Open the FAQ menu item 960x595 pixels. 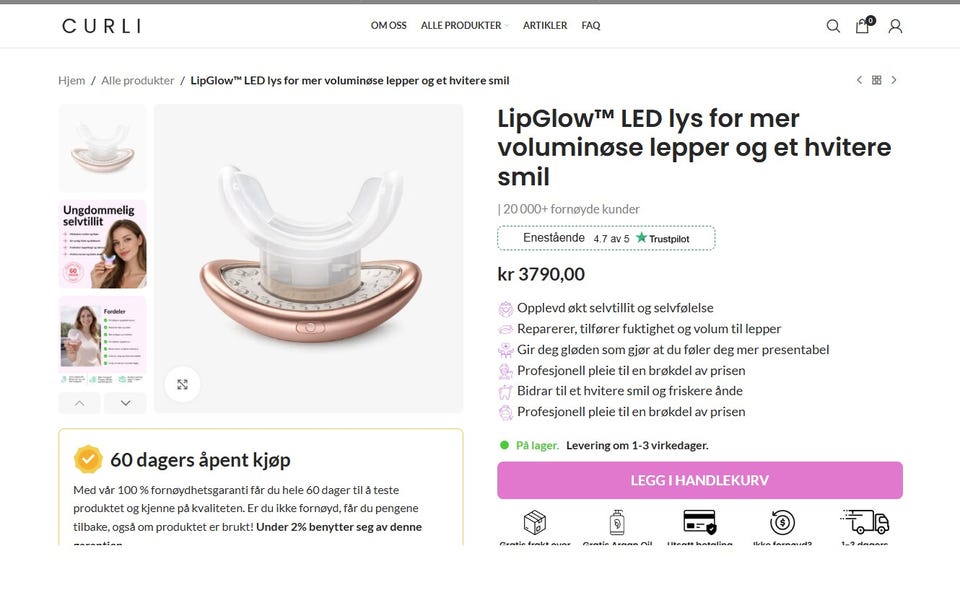591,26
